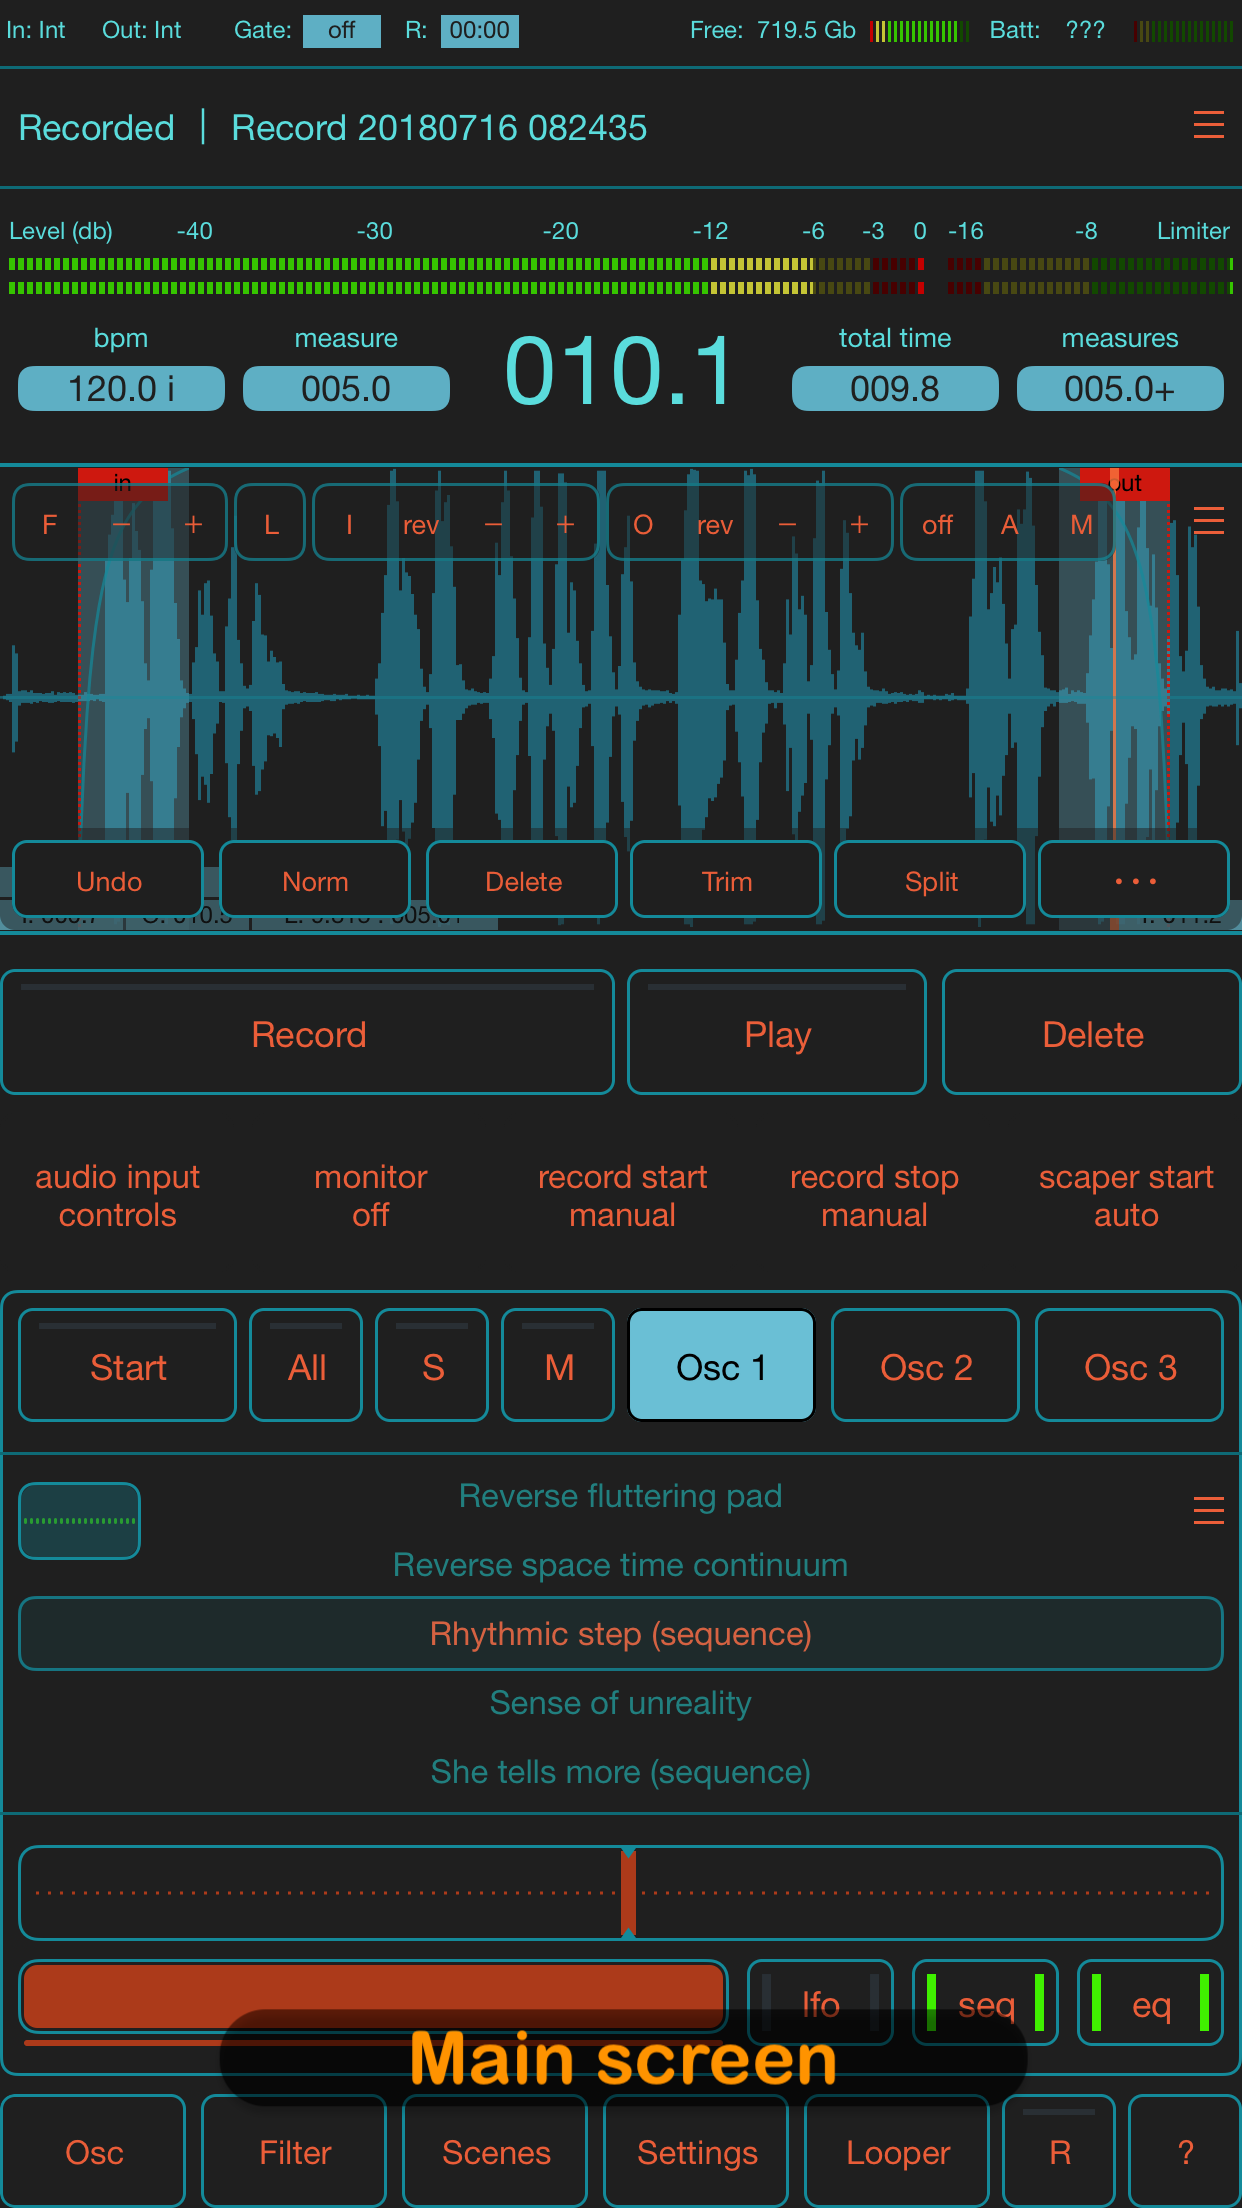Open help with the question mark button

[x=1185, y=2152]
